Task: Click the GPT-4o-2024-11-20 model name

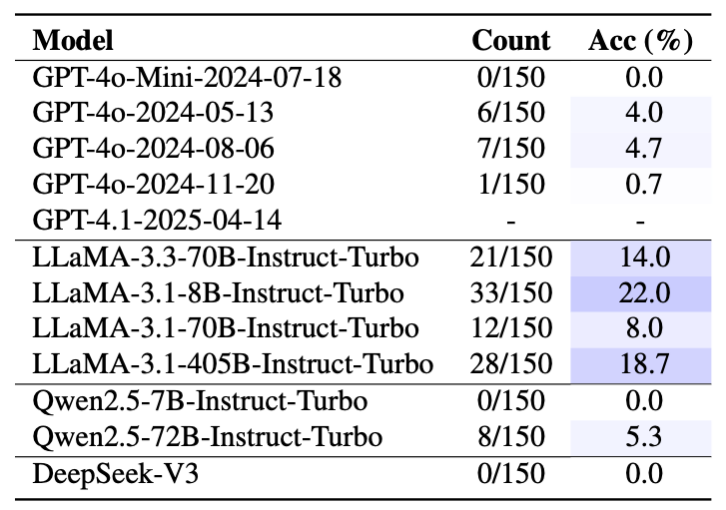Action: (x=153, y=184)
